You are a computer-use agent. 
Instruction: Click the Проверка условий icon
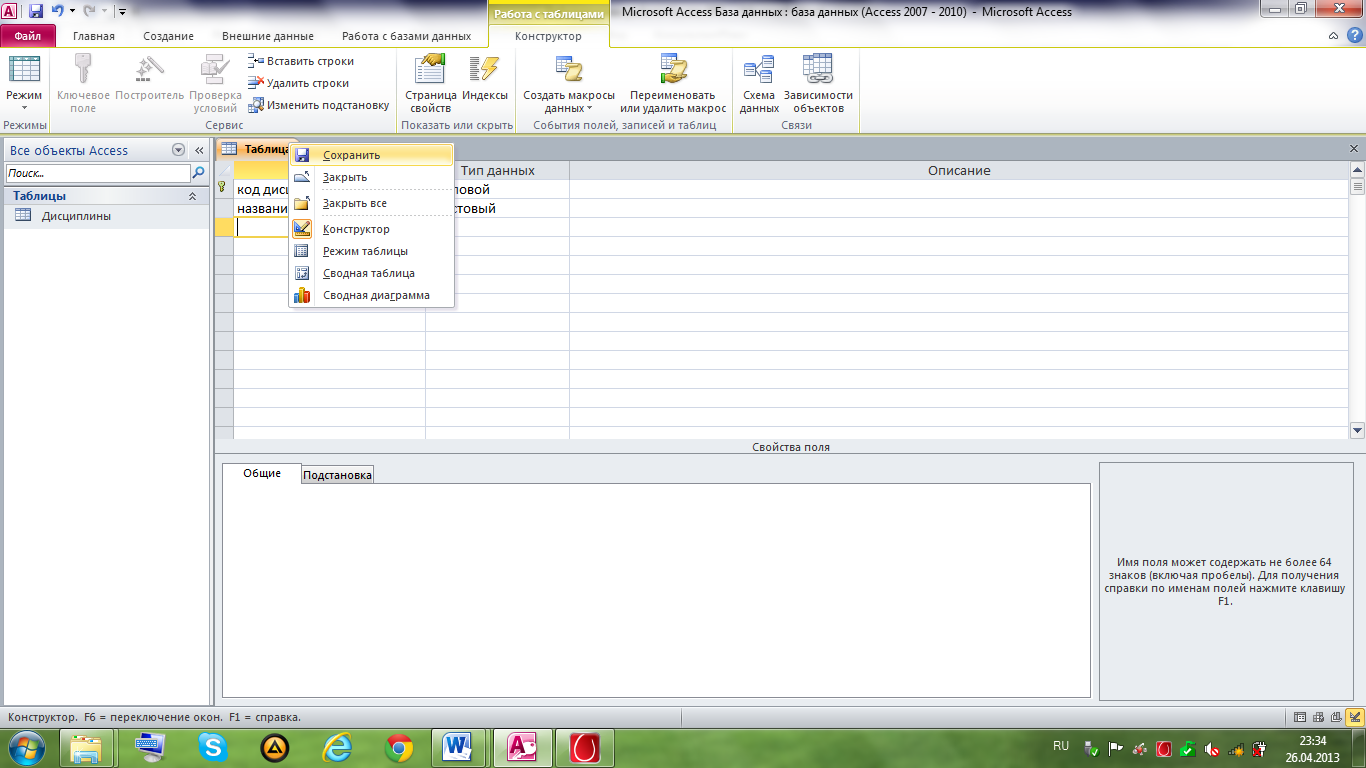tap(215, 68)
